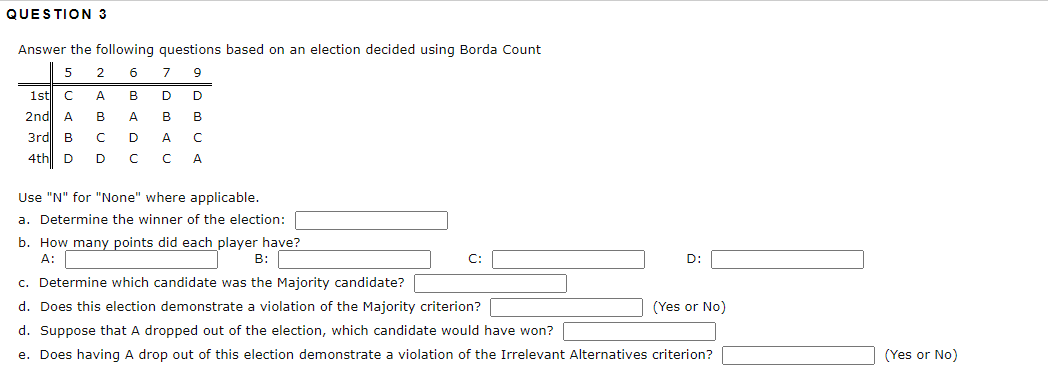Click the column header showing 5 voters
This screenshot has width=1048, height=379.
click(x=68, y=72)
